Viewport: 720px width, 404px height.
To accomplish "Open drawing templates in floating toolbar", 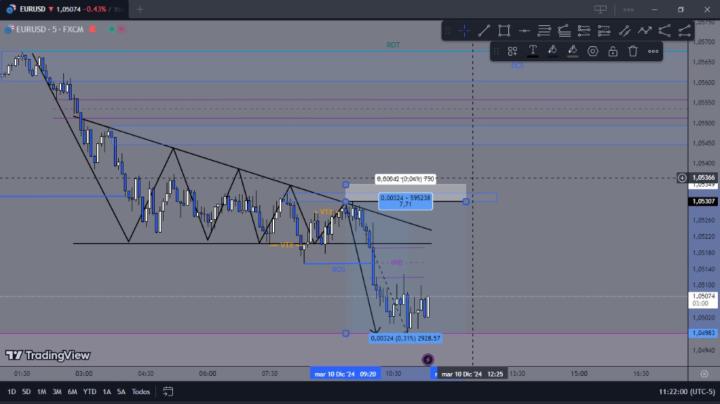I will pyautogui.click(x=512, y=51).
